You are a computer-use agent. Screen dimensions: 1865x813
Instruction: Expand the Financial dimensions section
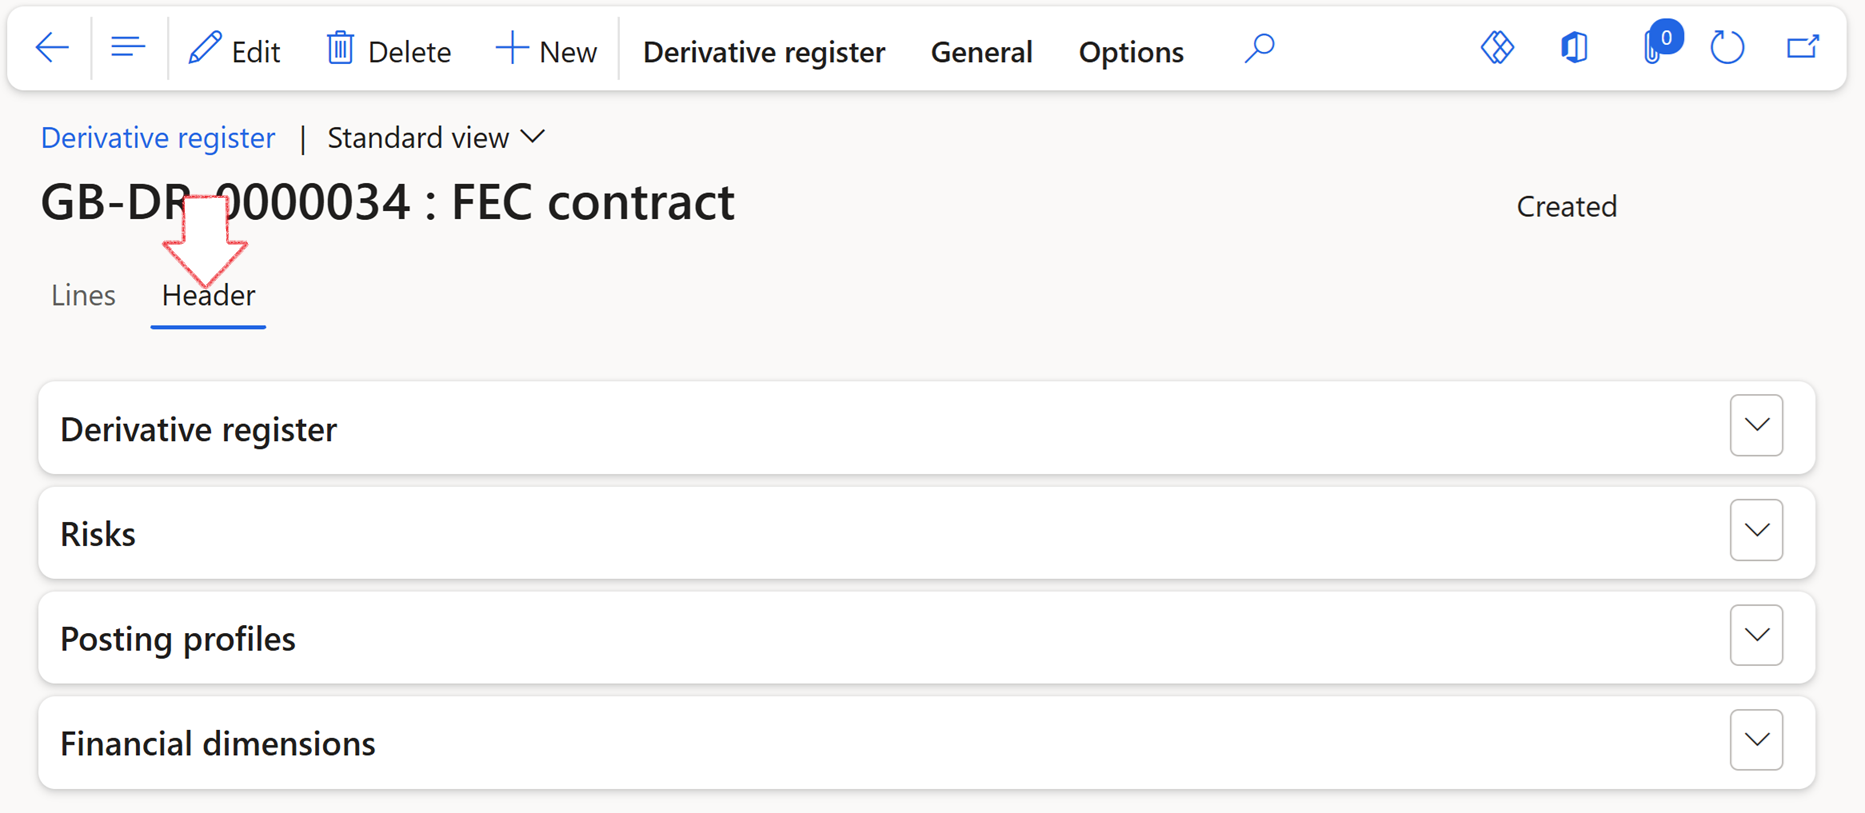point(1756,741)
